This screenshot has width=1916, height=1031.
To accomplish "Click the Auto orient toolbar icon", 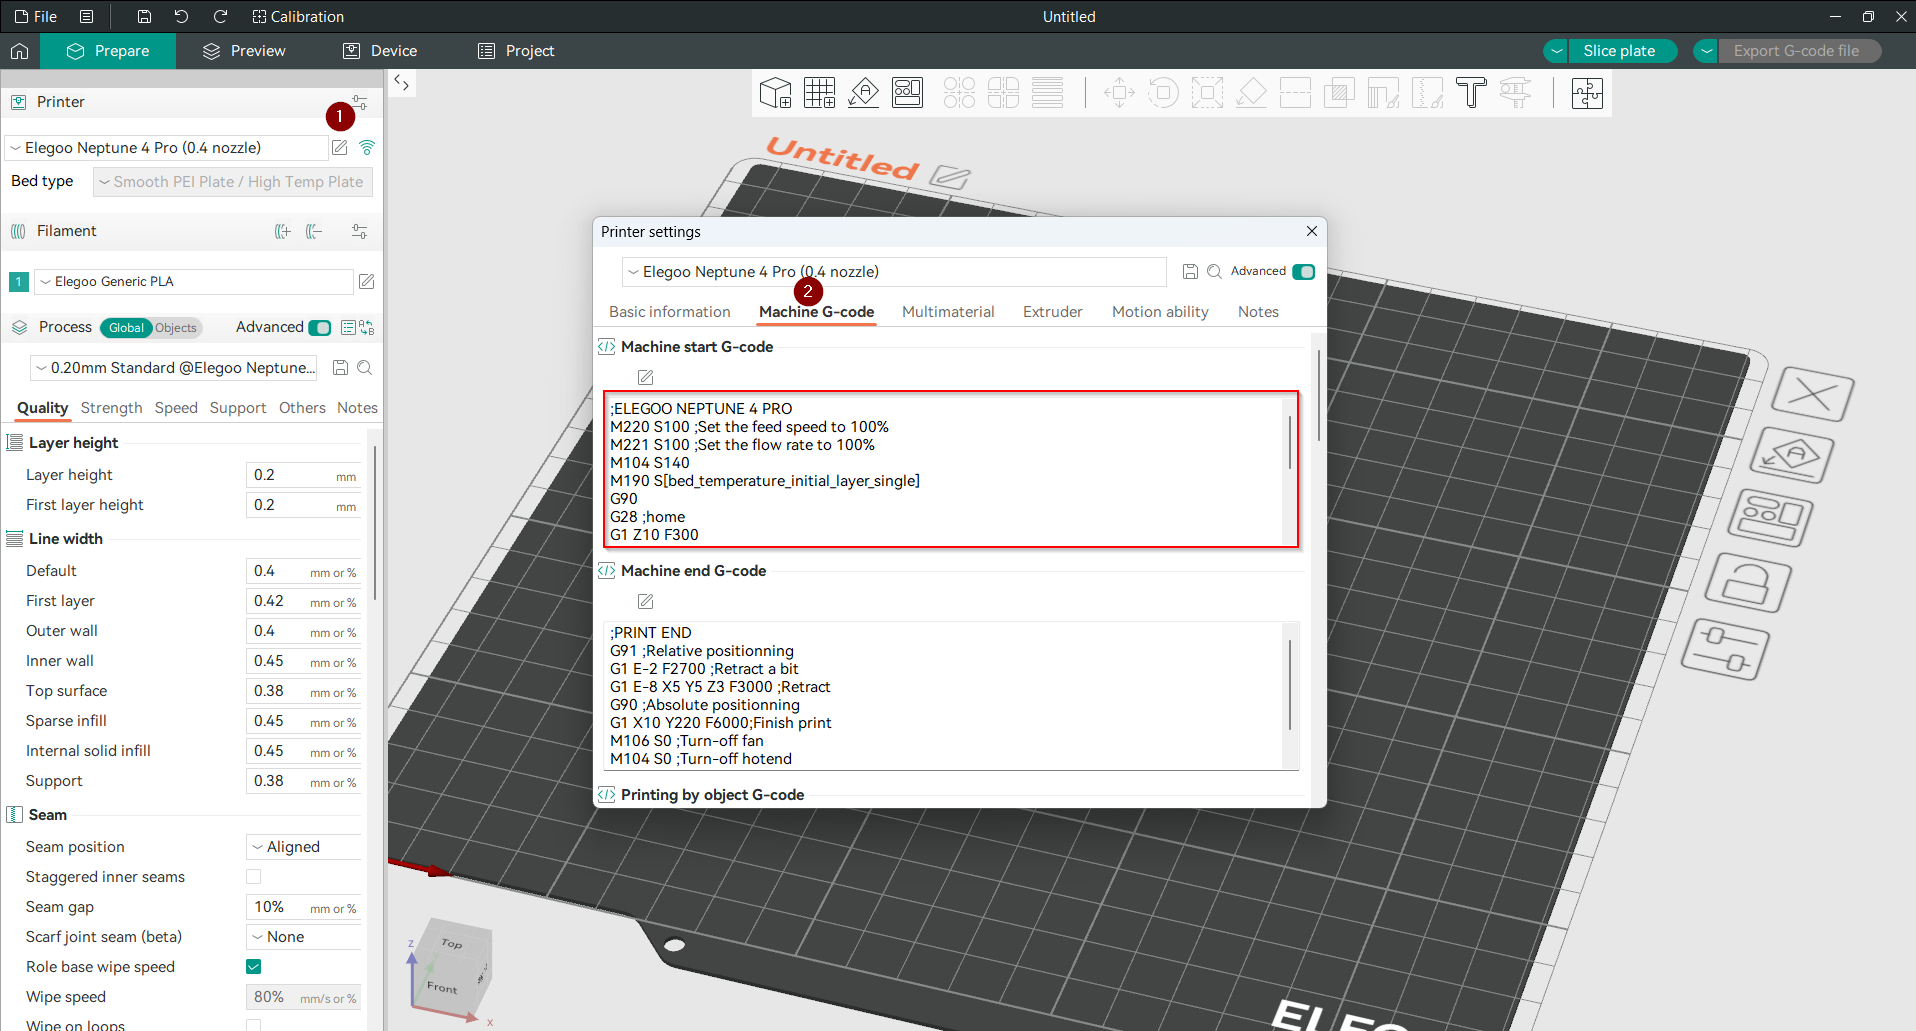I will (x=863, y=93).
